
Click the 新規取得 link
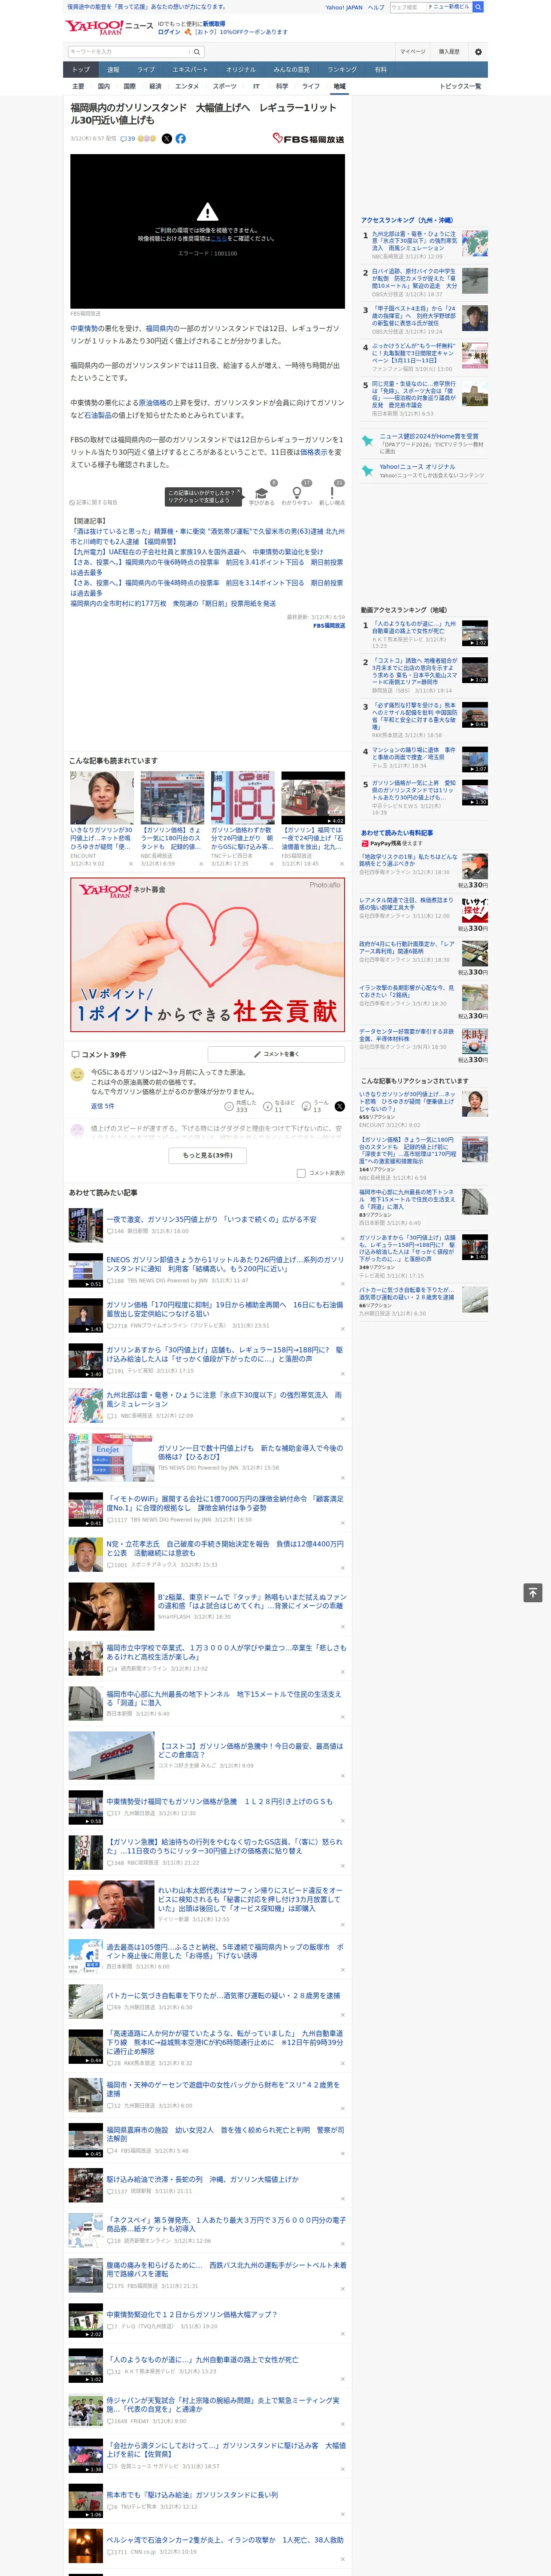[x=214, y=23]
